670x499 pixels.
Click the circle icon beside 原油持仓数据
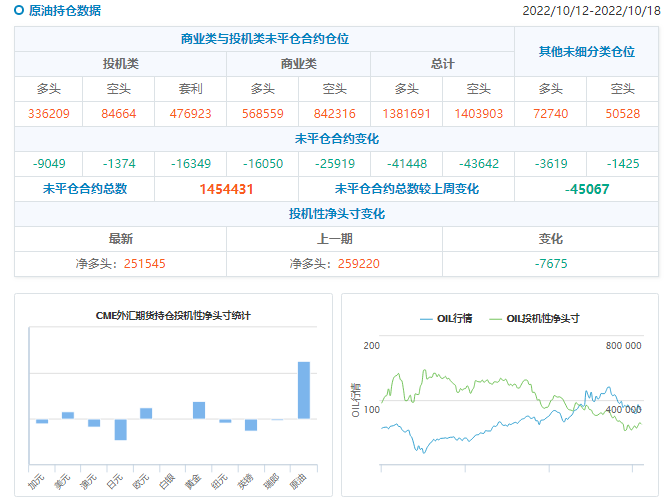[18, 11]
